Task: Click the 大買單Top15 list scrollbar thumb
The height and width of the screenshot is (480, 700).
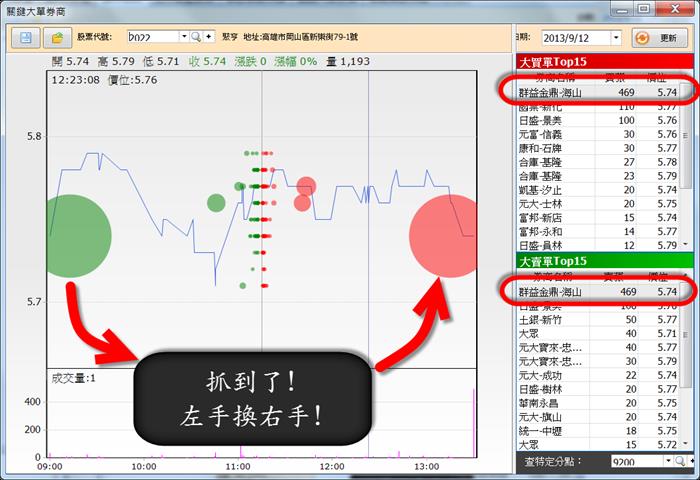Action: point(686,136)
